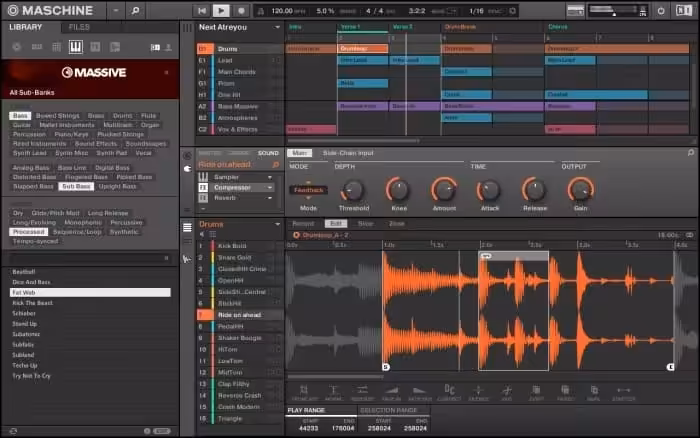Open the Side-Chain Input page
Image resolution: width=700 pixels, height=438 pixels.
point(348,153)
